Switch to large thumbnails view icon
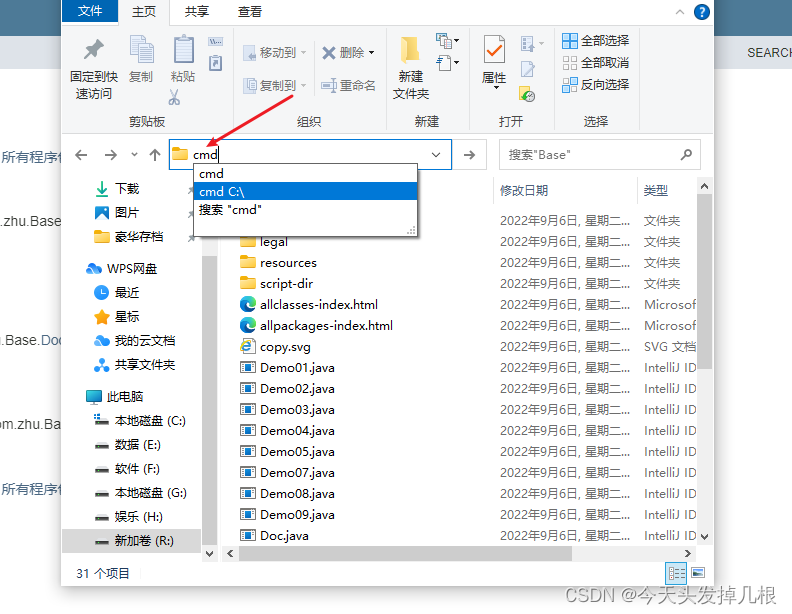 pyautogui.click(x=698, y=573)
